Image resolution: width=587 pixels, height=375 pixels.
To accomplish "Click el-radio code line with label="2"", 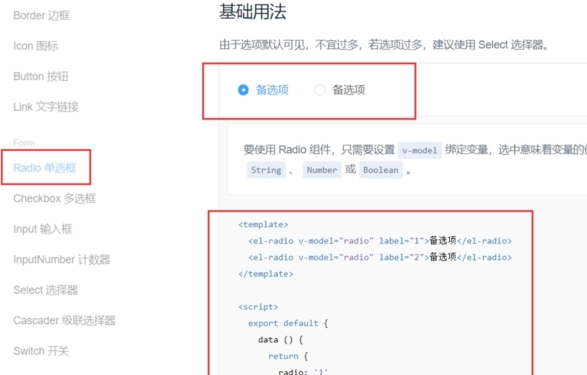I will (x=380, y=257).
